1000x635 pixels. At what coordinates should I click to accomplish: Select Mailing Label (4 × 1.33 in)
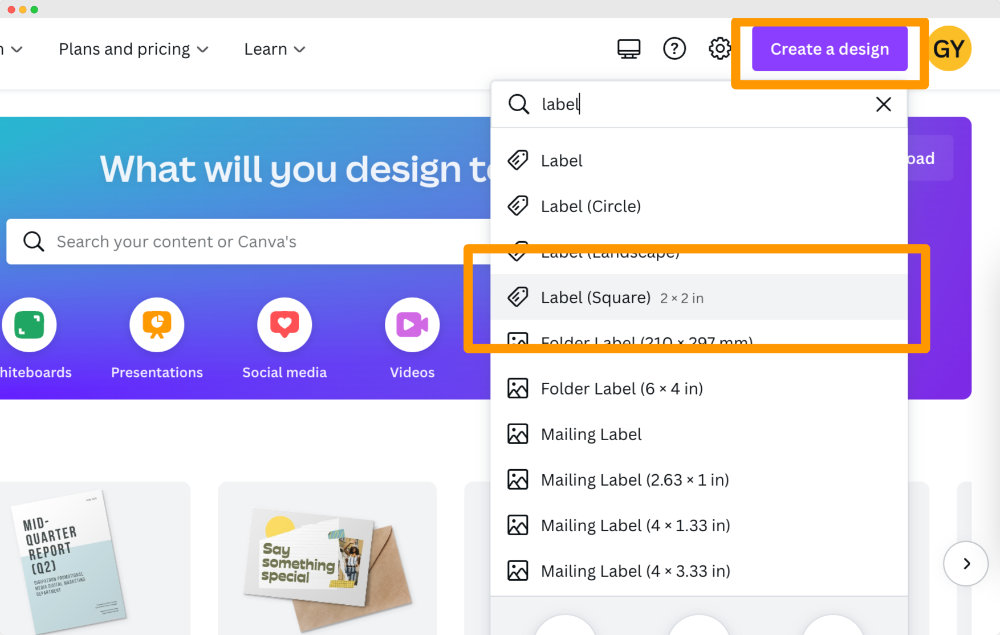point(699,525)
